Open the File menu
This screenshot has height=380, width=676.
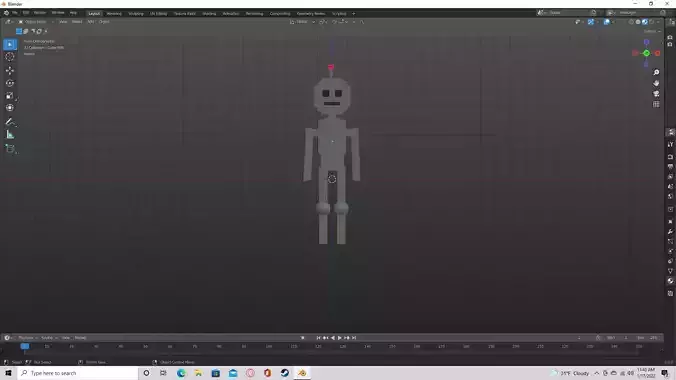tap(14, 13)
